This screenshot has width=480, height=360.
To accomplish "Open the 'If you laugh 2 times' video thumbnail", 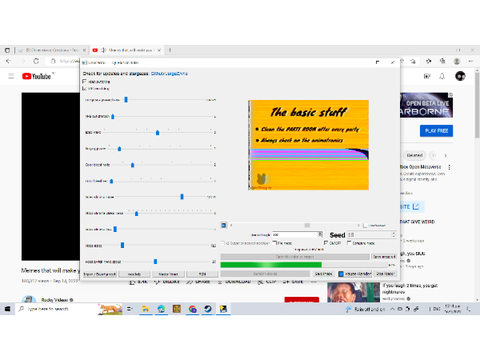I will point(354,292).
